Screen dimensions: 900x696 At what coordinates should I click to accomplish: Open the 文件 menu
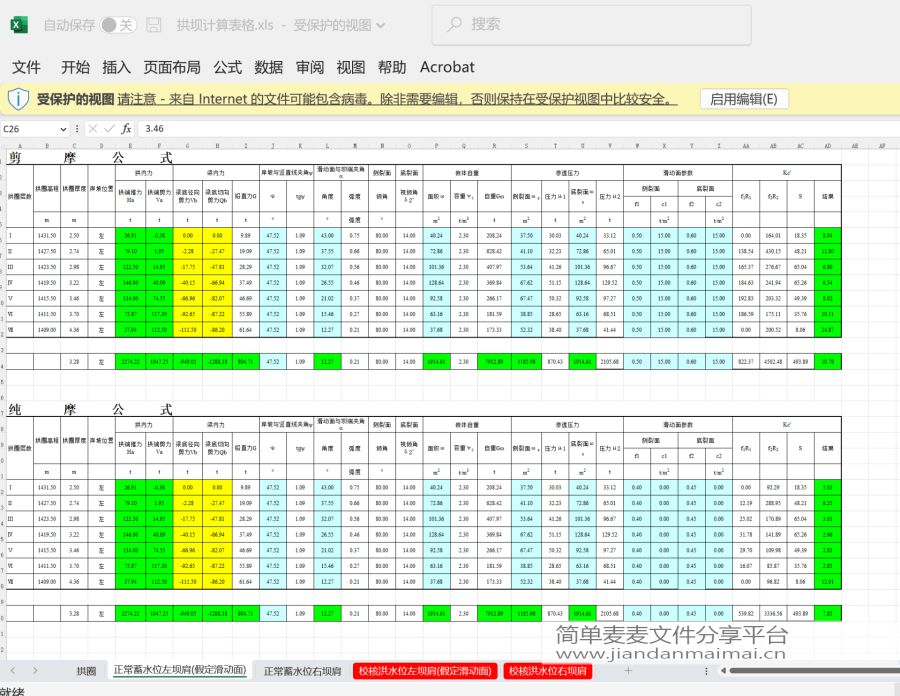click(26, 67)
